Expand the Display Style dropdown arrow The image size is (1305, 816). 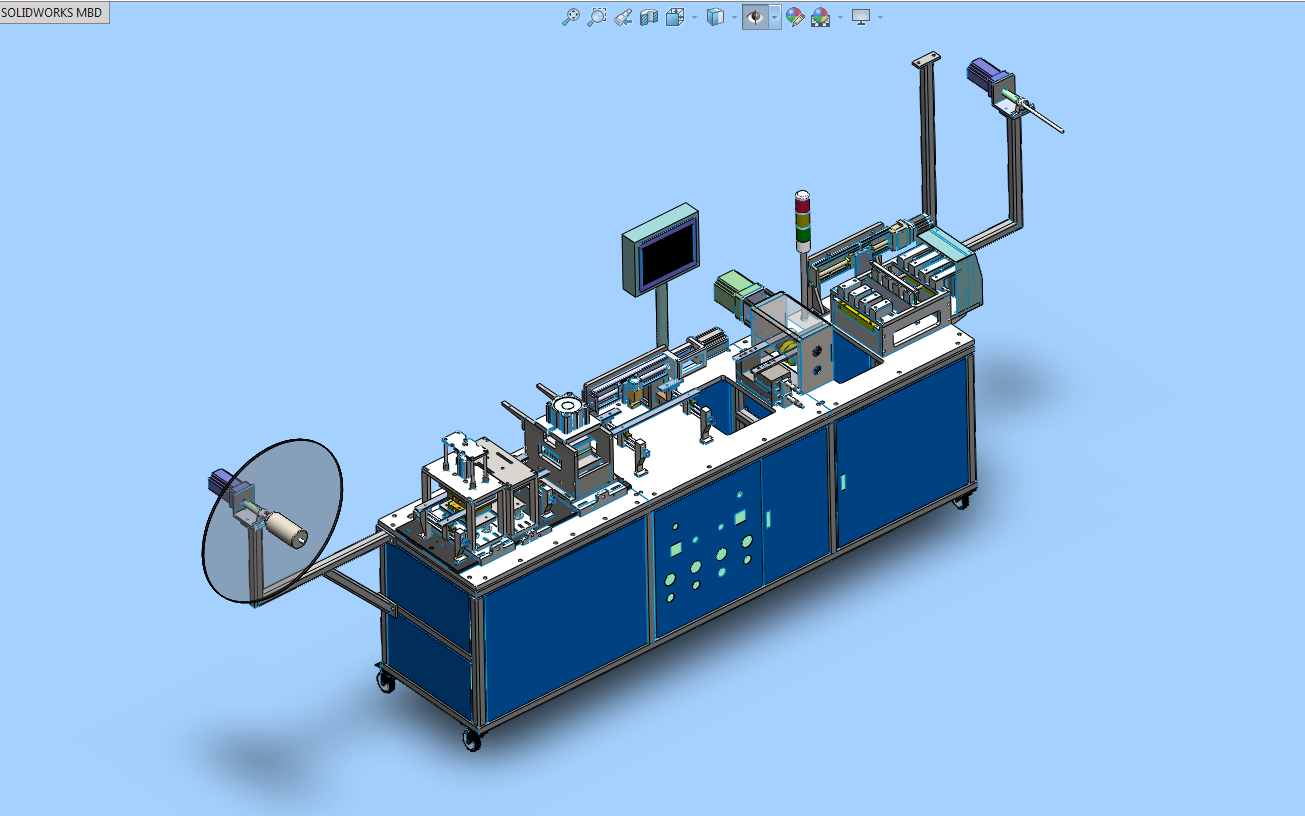coord(734,17)
